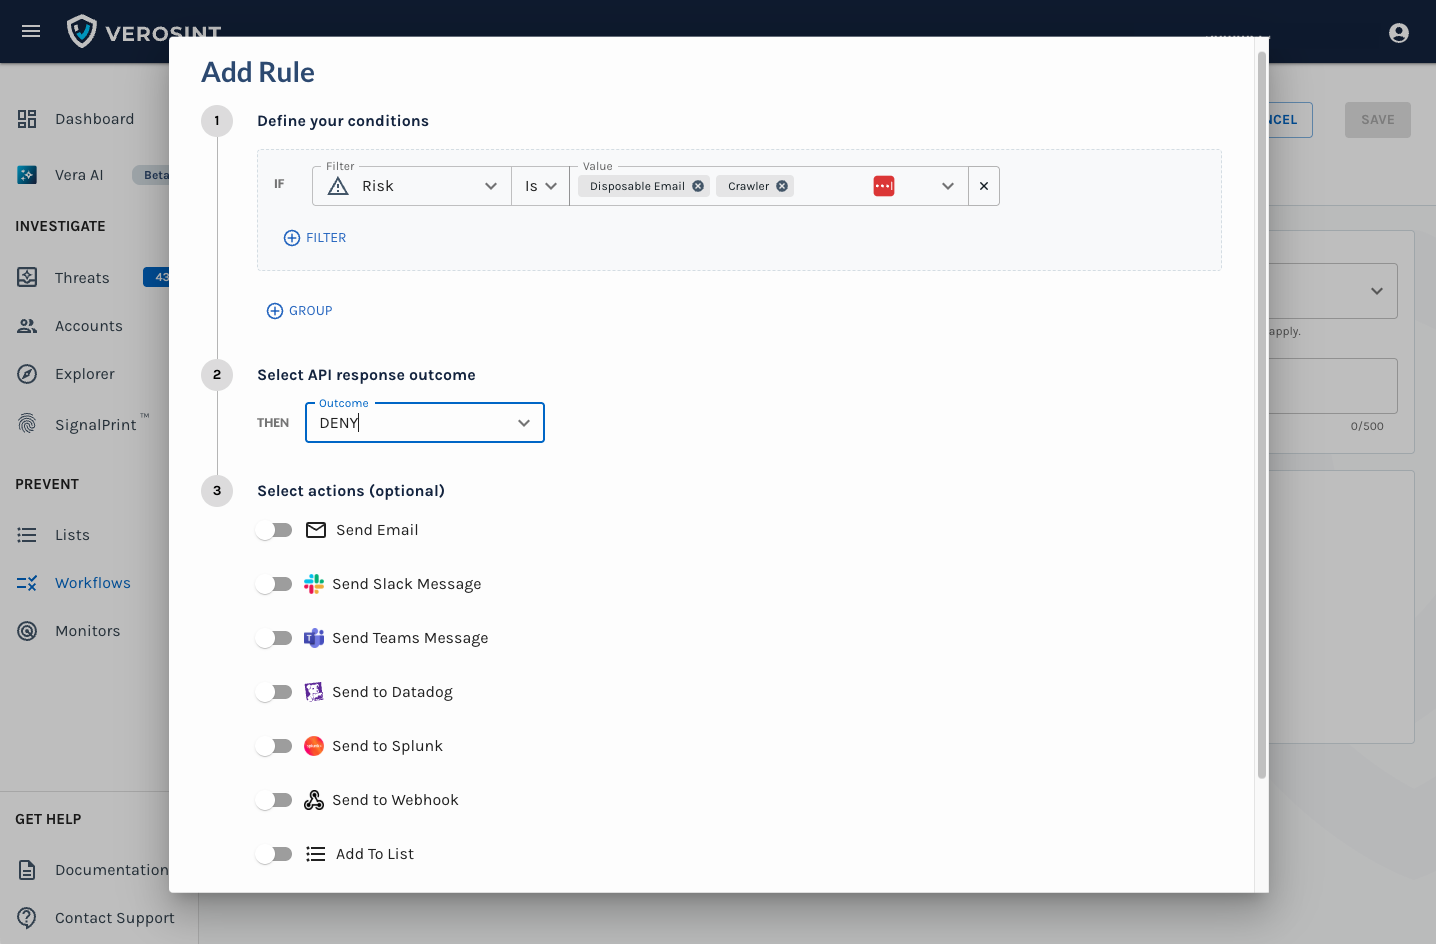The image size is (1436, 944).
Task: Click the Slack logo icon
Action: pos(314,584)
